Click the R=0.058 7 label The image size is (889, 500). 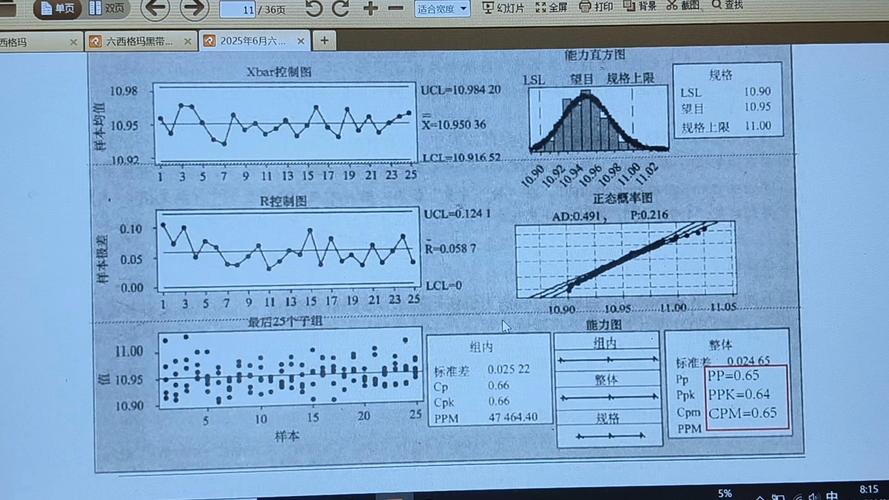point(451,248)
